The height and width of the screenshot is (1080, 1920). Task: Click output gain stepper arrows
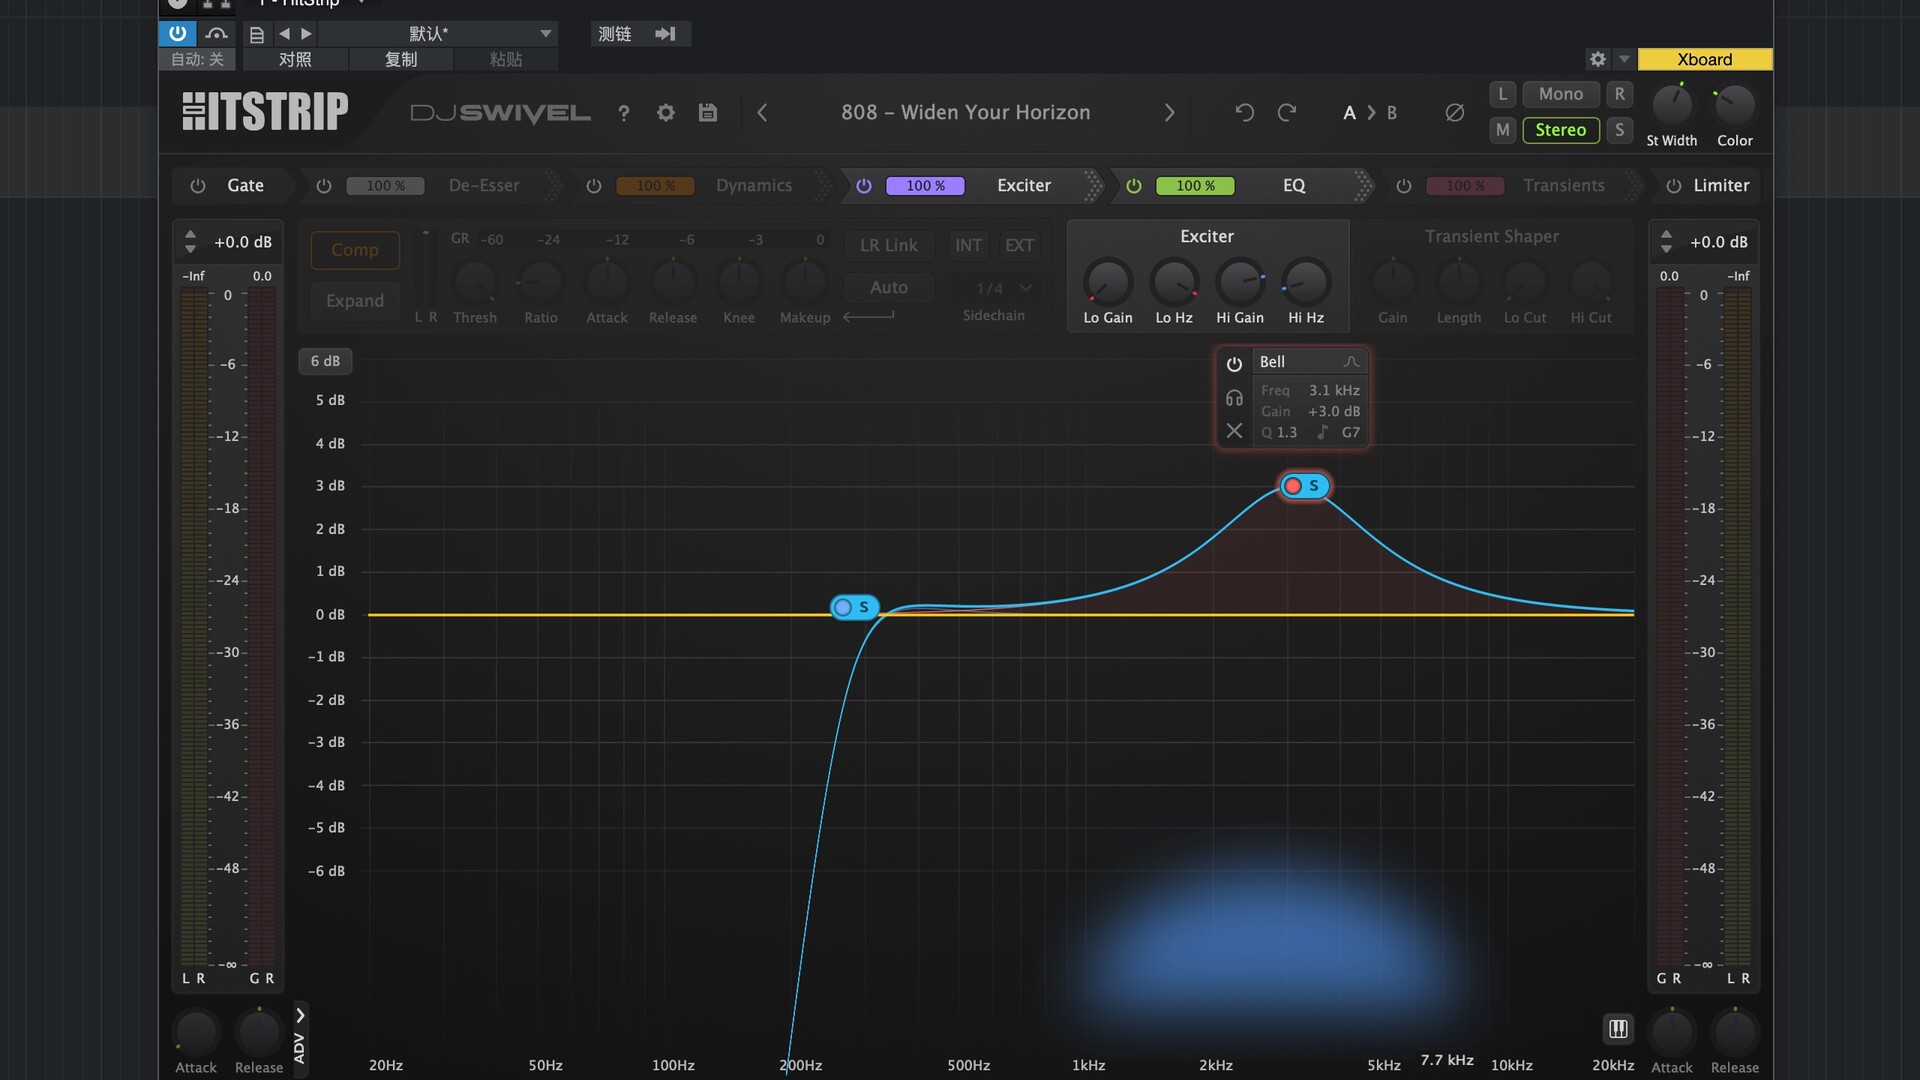click(x=1666, y=242)
